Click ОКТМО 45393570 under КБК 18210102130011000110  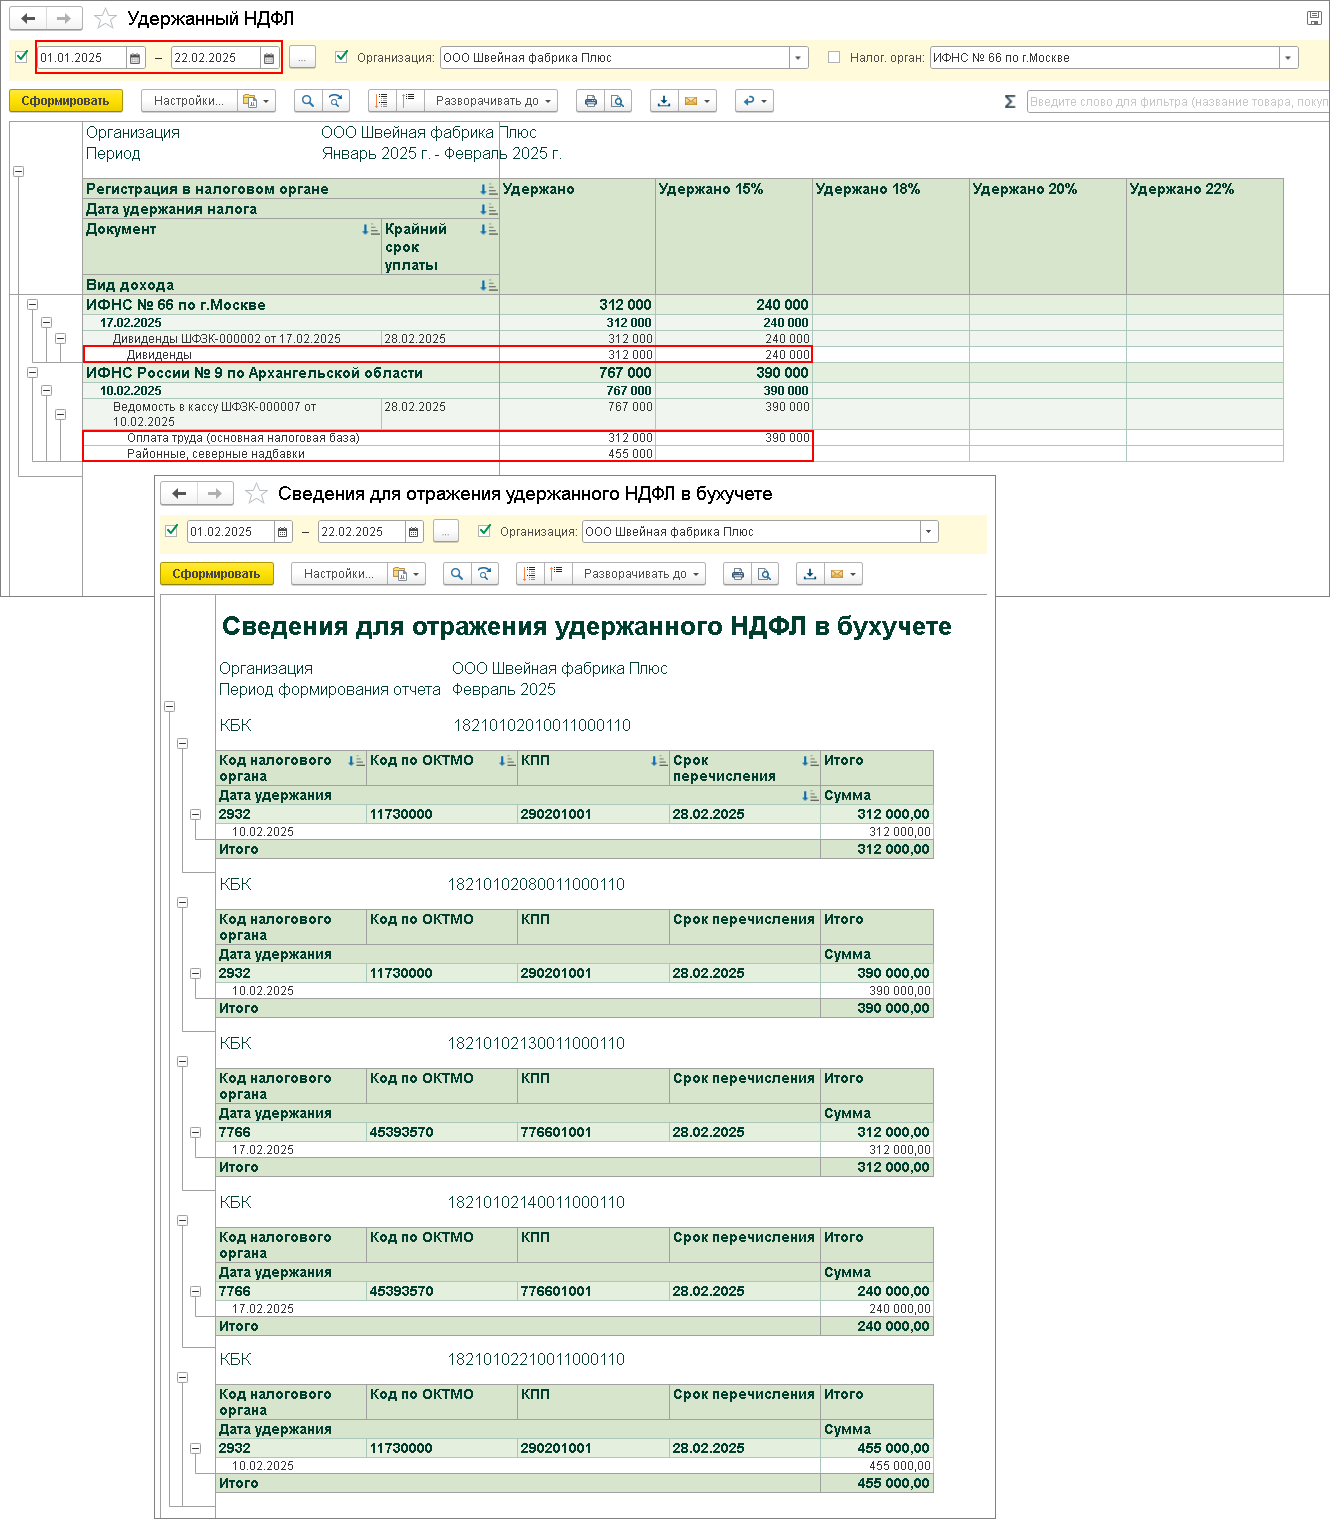pos(402,1132)
